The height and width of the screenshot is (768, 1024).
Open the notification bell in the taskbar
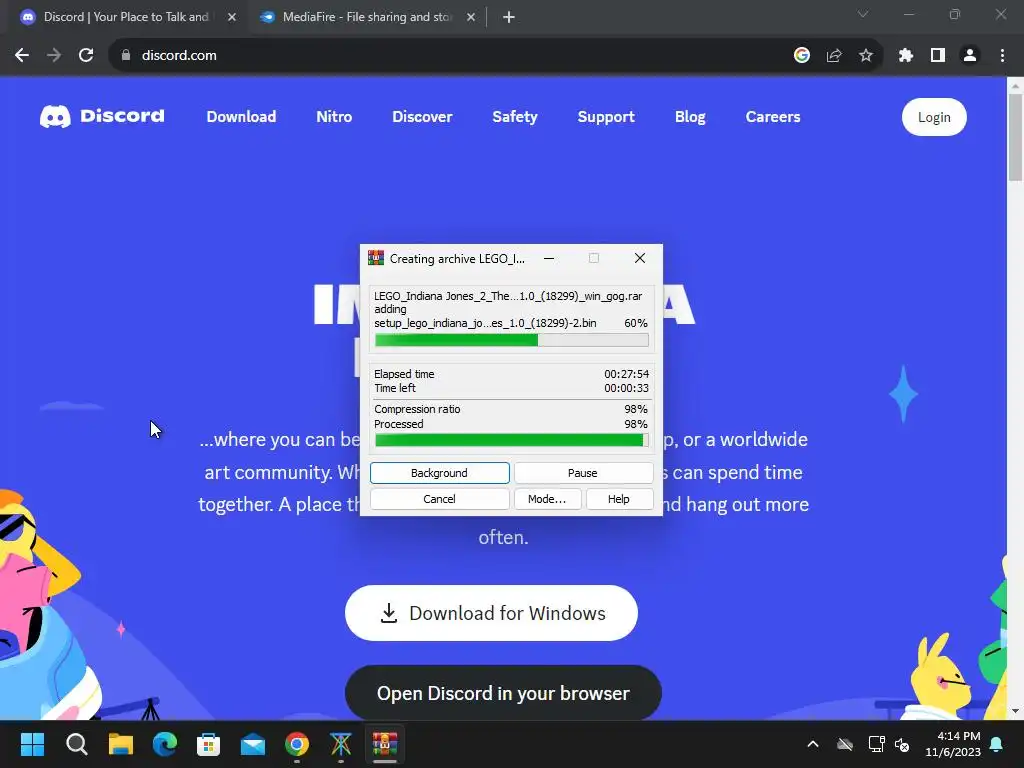tap(997, 744)
